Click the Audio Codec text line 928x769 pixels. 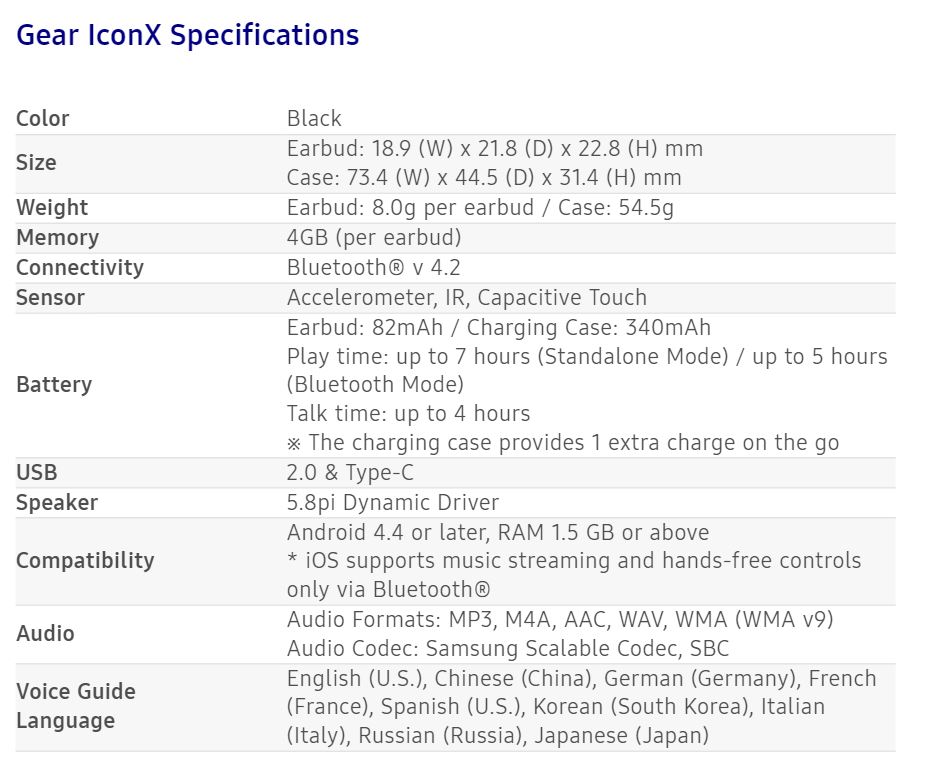point(508,648)
